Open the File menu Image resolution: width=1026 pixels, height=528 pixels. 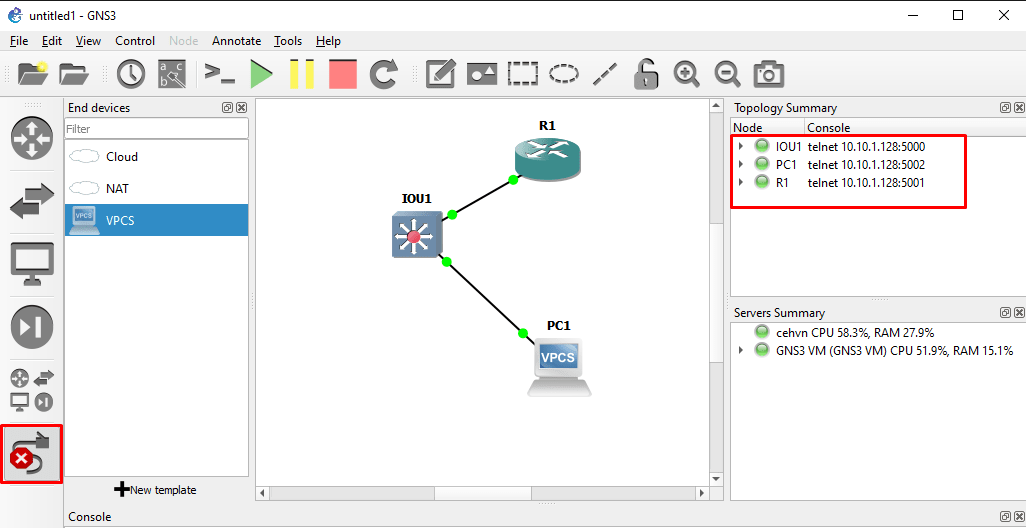(19, 41)
